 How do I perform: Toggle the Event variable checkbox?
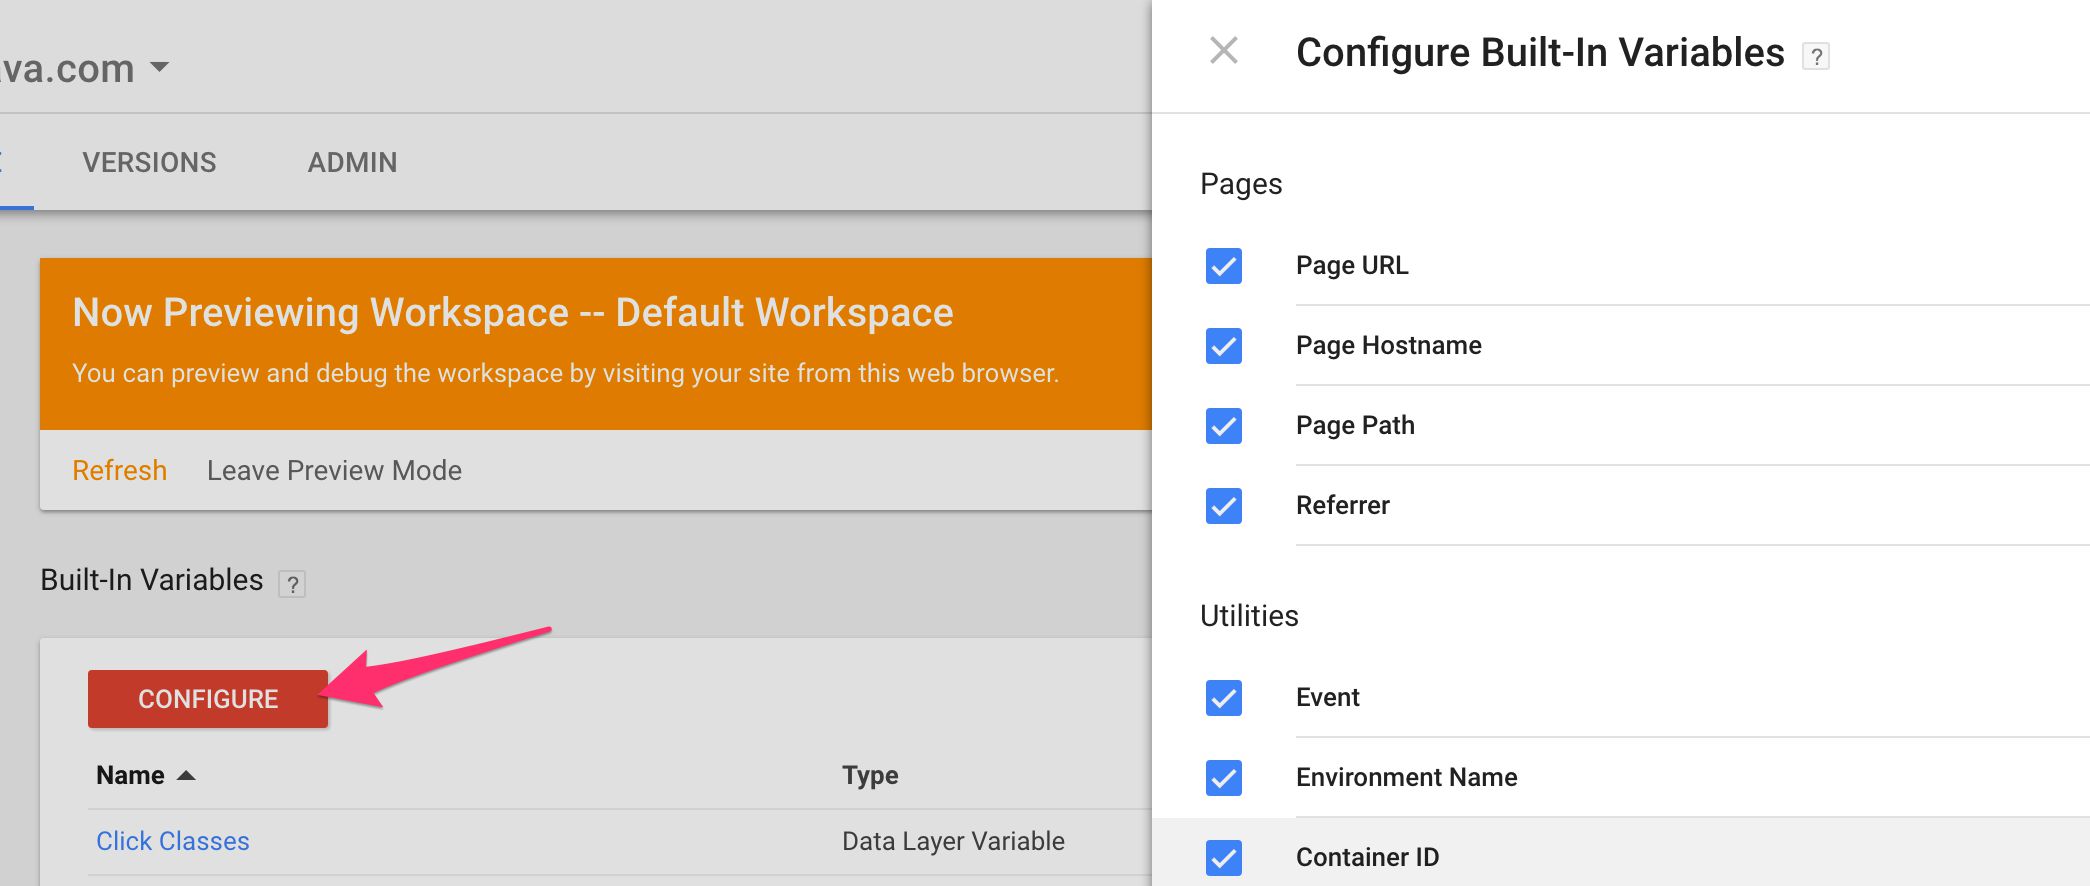point(1224,698)
